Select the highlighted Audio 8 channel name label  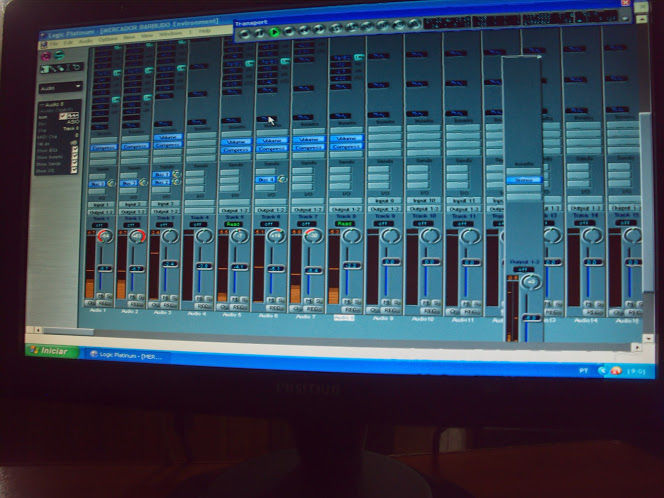coord(344,318)
